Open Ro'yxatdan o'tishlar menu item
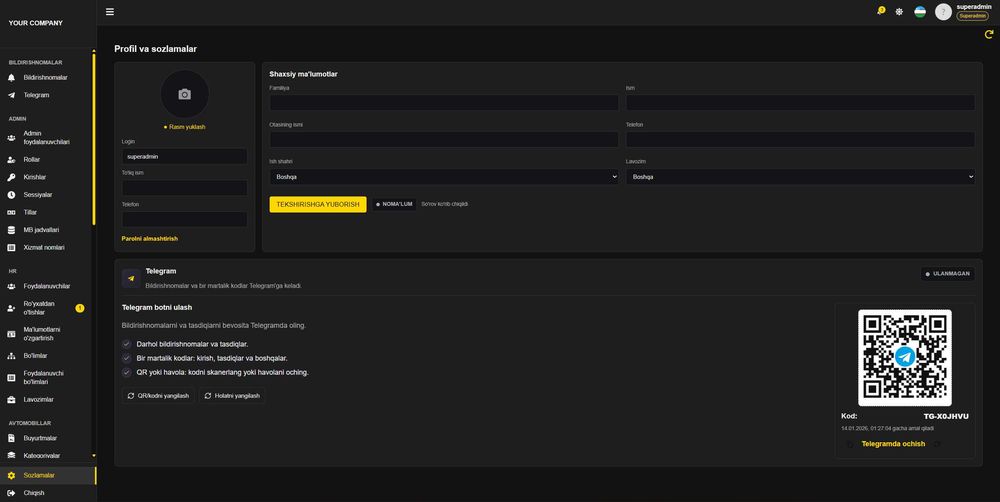 [46, 308]
